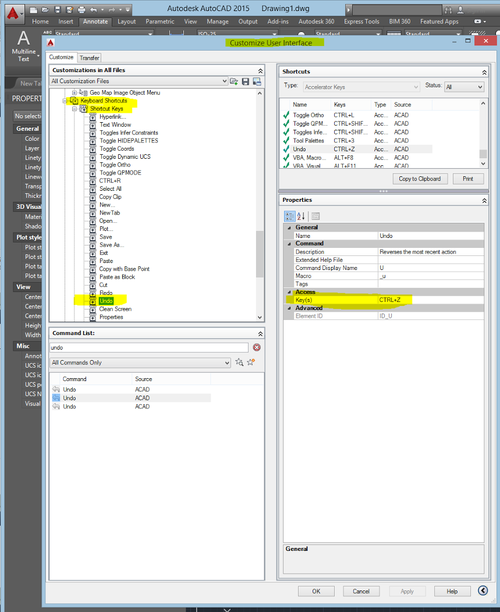This screenshot has width=500, height=612.
Task: Expand the Geo Map Image Object Menu node
Action: point(74,93)
